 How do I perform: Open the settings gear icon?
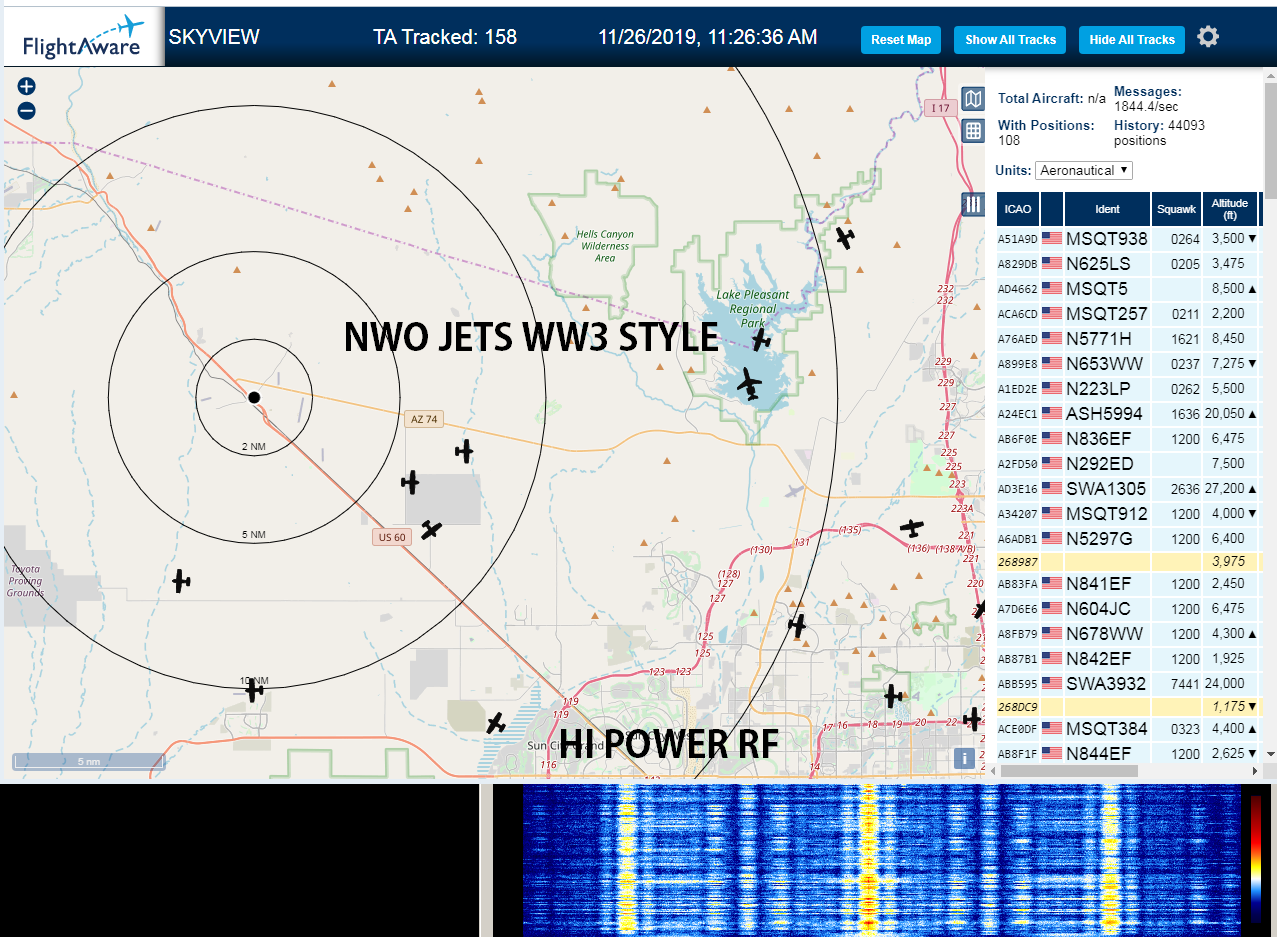[1208, 38]
